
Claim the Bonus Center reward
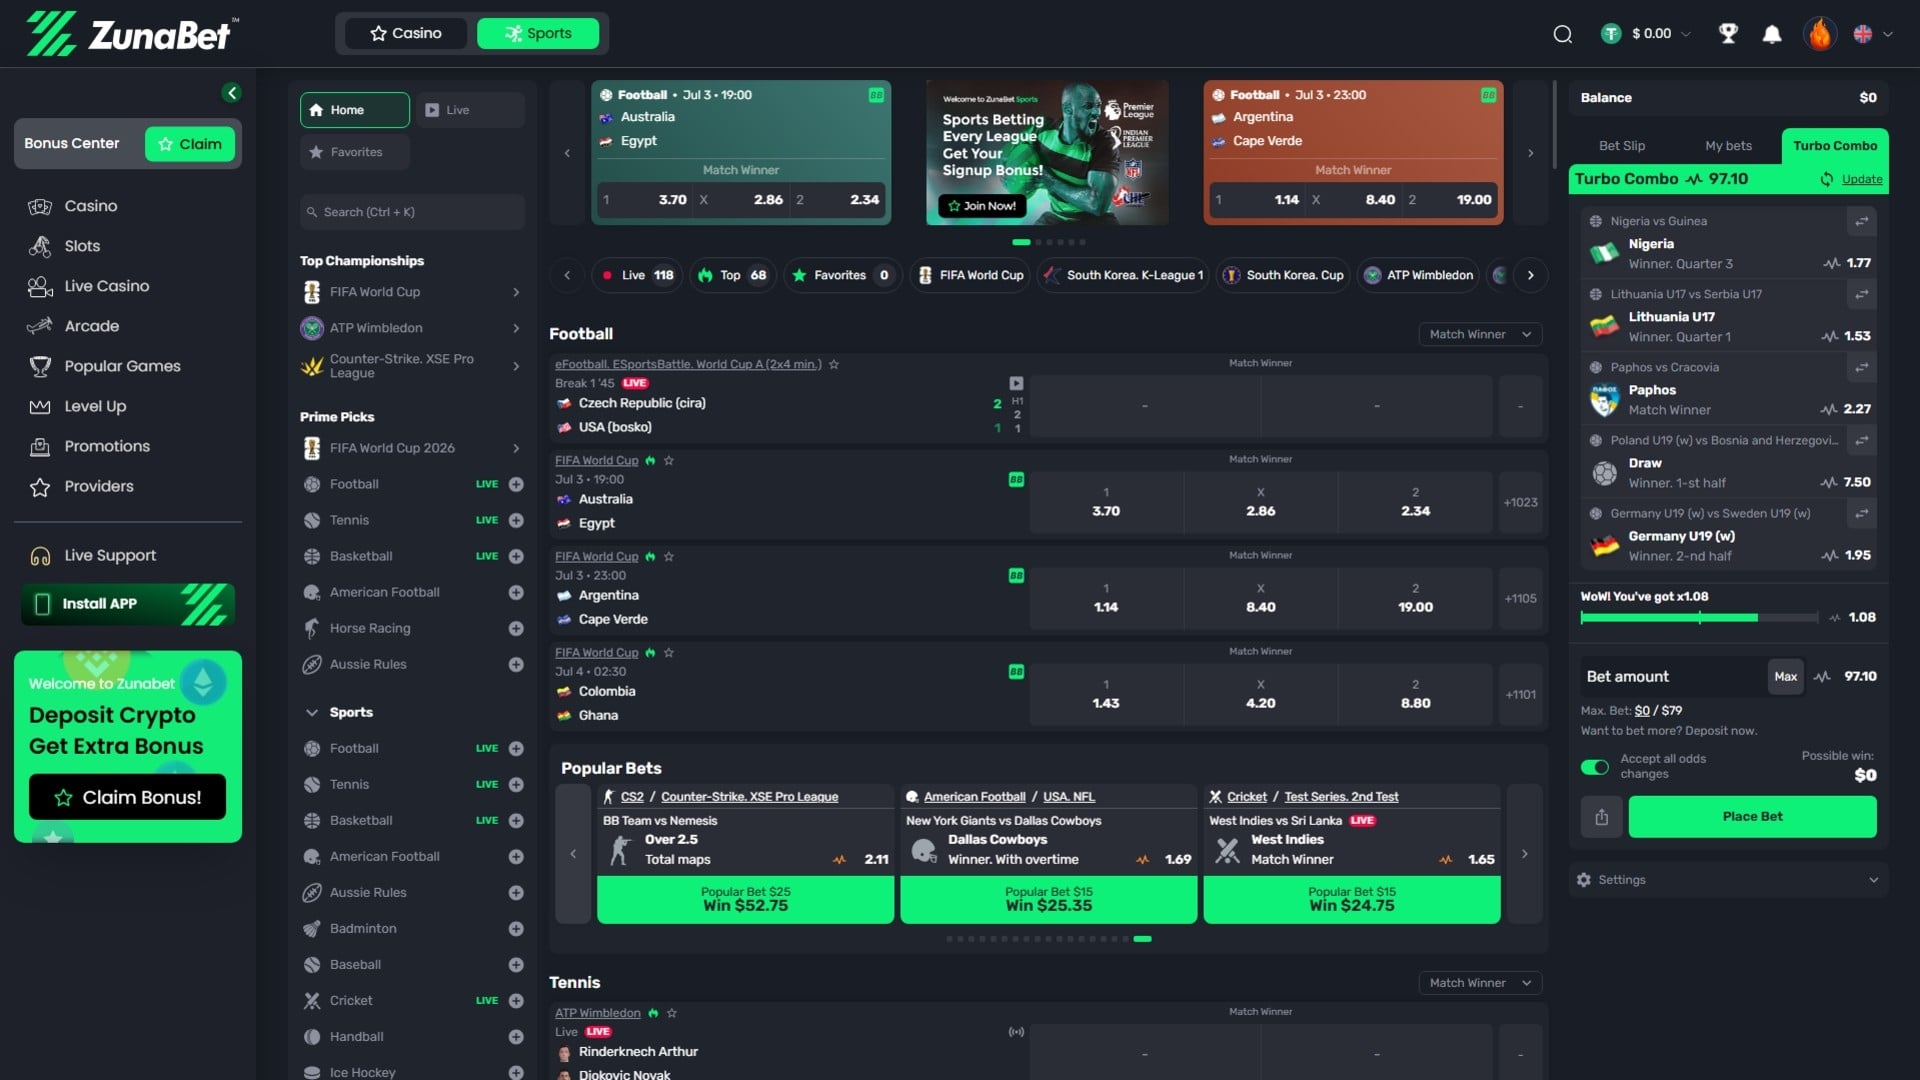click(190, 144)
